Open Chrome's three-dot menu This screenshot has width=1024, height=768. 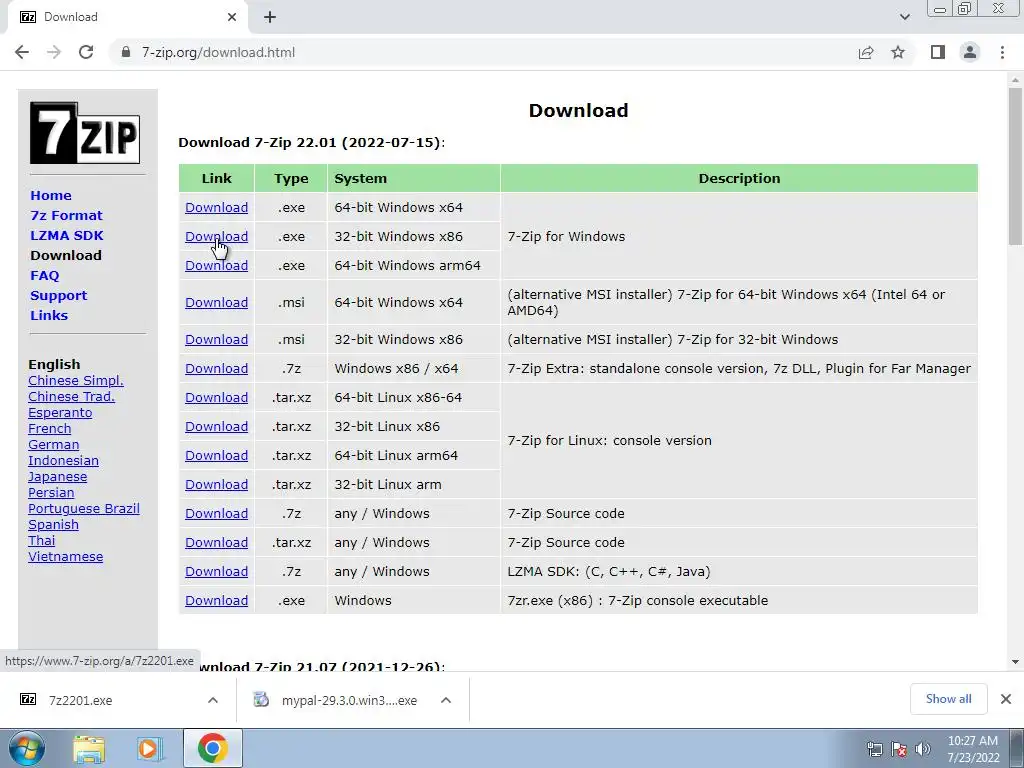tap(1002, 52)
